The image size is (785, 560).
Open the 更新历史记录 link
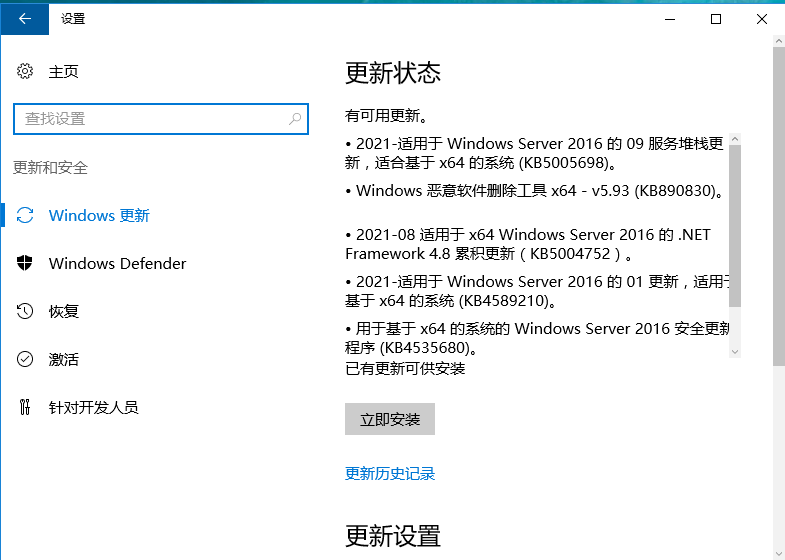(x=390, y=474)
